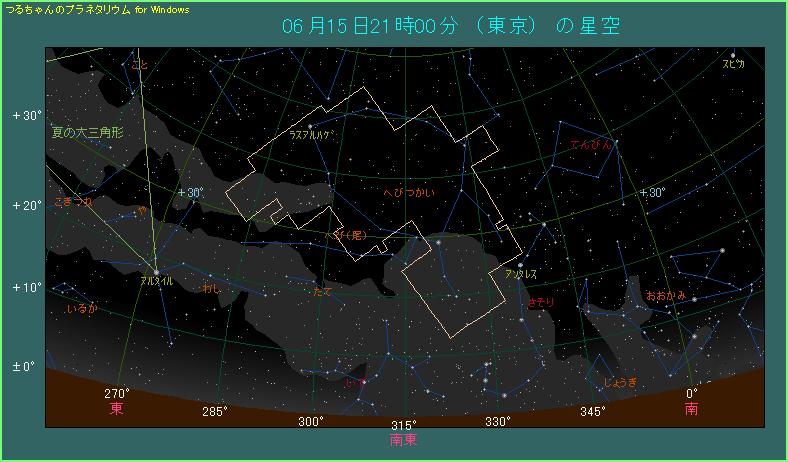Viewport: 788px width, 462px height.
Task: Click the じょうぎ constellation label
Action: [620, 382]
